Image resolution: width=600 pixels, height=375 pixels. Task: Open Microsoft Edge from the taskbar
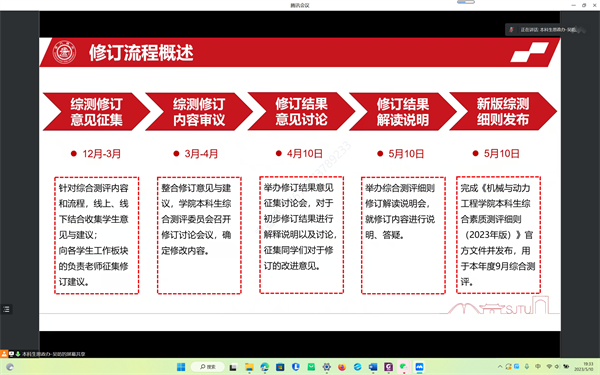click(x=264, y=367)
